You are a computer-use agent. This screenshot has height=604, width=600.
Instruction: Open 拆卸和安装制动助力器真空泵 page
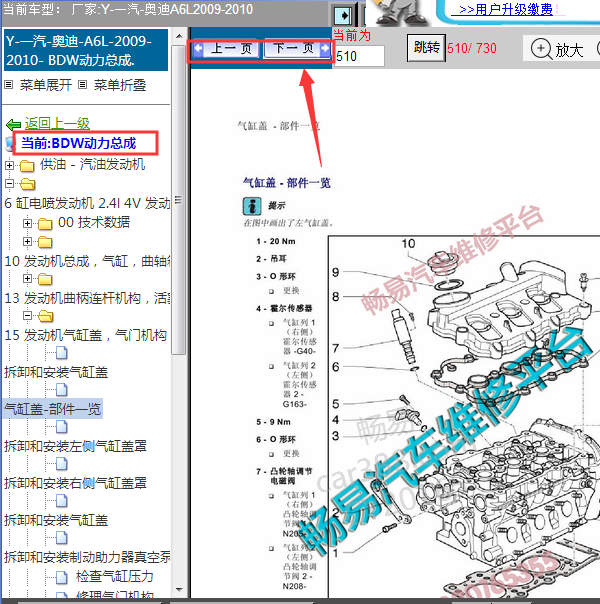click(x=87, y=557)
